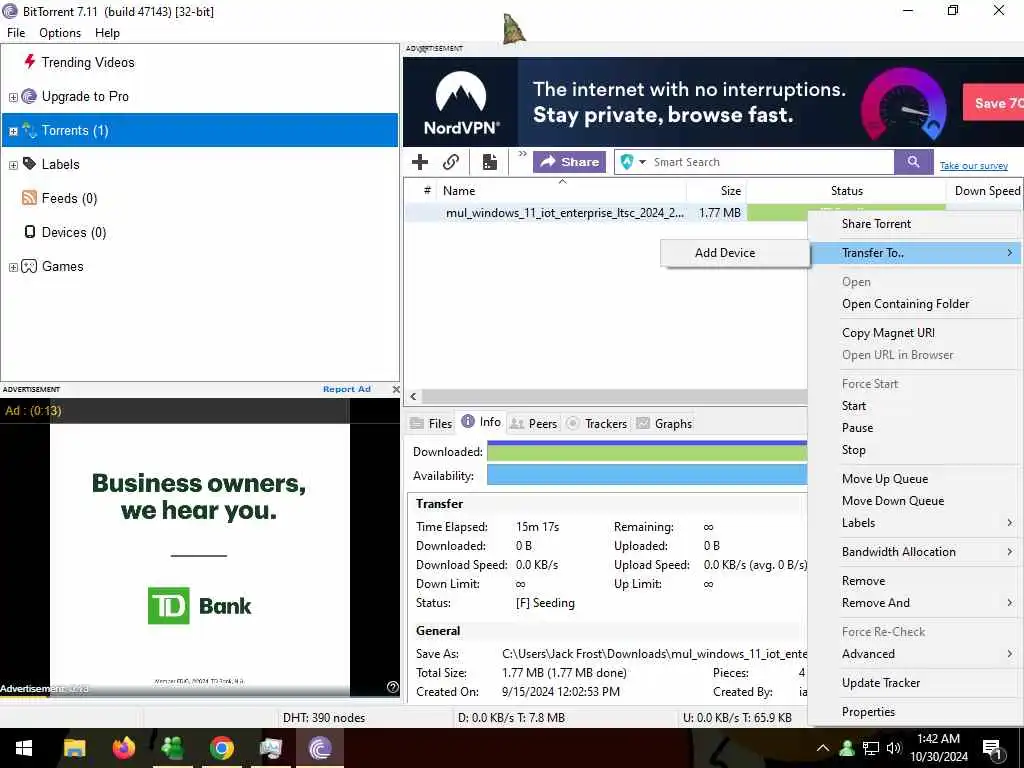Viewport: 1024px width, 768px height.
Task: Switch to the Info tab
Action: [481, 422]
